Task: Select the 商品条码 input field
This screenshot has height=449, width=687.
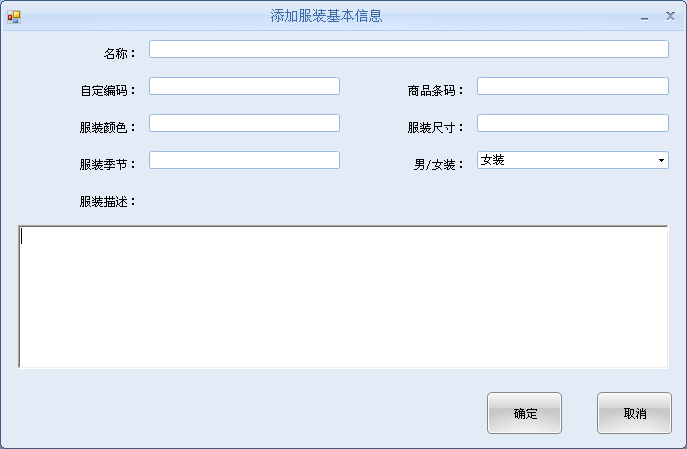Action: click(573, 86)
